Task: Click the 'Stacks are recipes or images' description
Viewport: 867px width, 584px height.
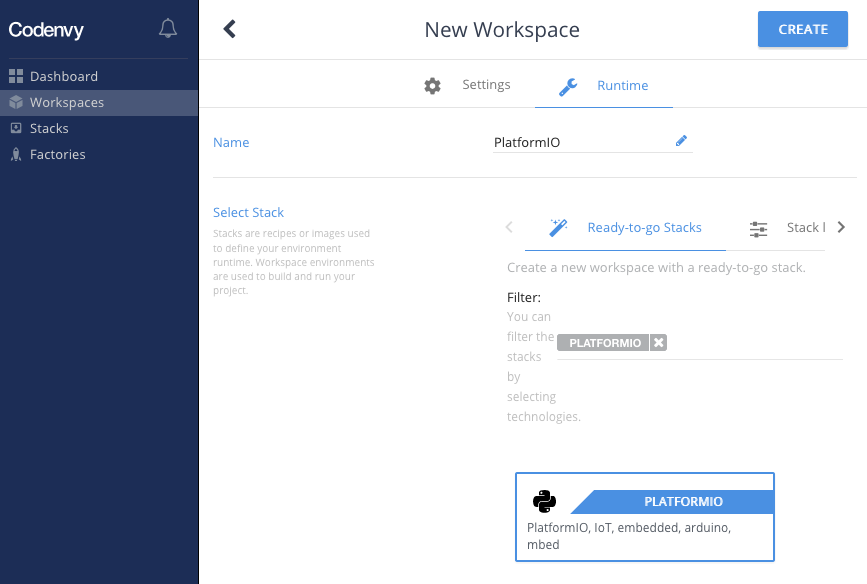Action: 294,262
